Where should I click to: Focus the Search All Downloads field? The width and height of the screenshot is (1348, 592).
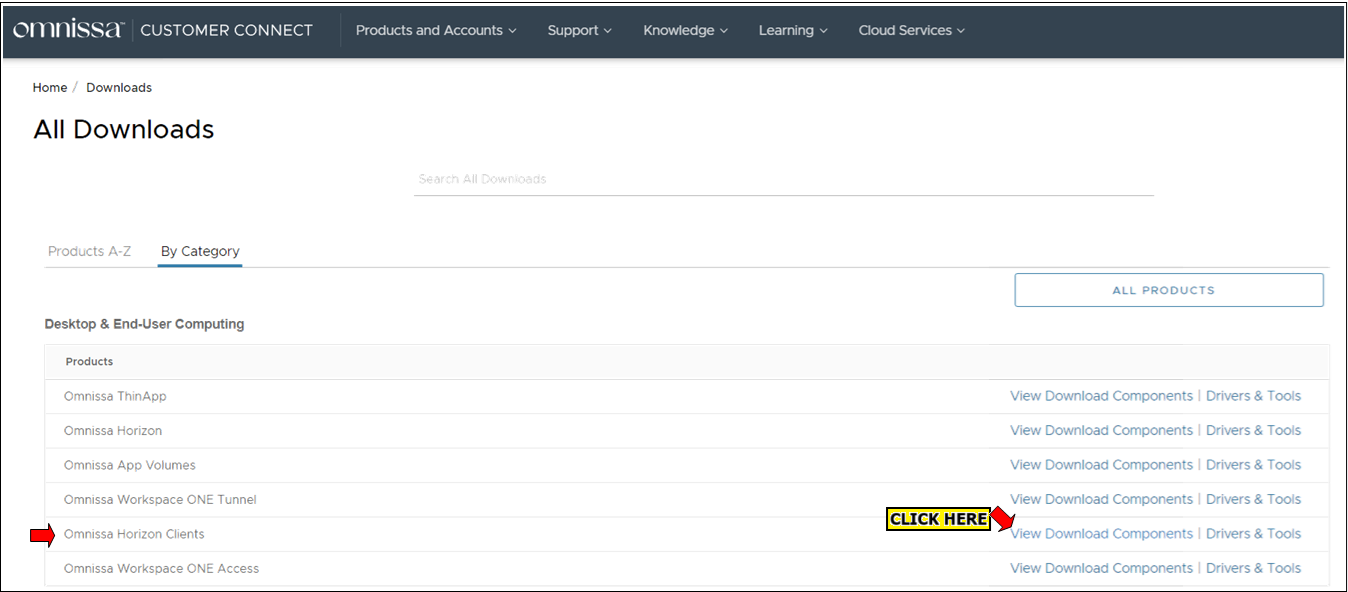(x=784, y=179)
